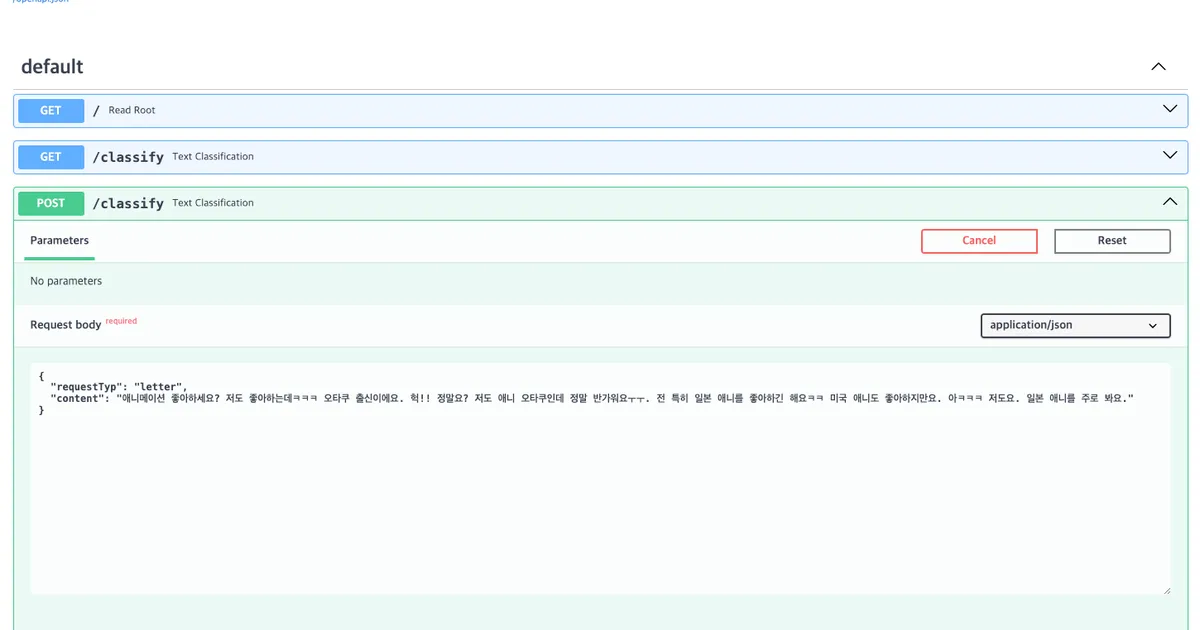
Task: Open the application/json content type dropdown
Action: coord(1075,325)
